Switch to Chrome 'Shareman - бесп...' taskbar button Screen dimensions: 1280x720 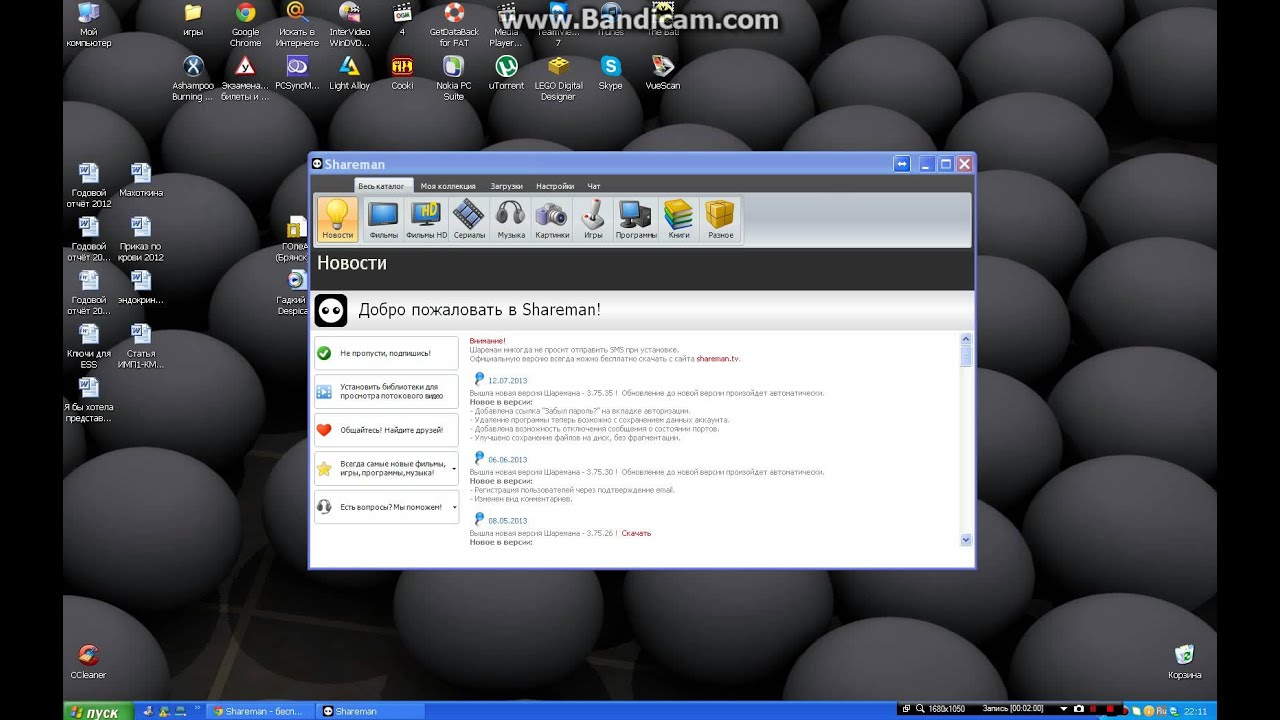tap(261, 711)
